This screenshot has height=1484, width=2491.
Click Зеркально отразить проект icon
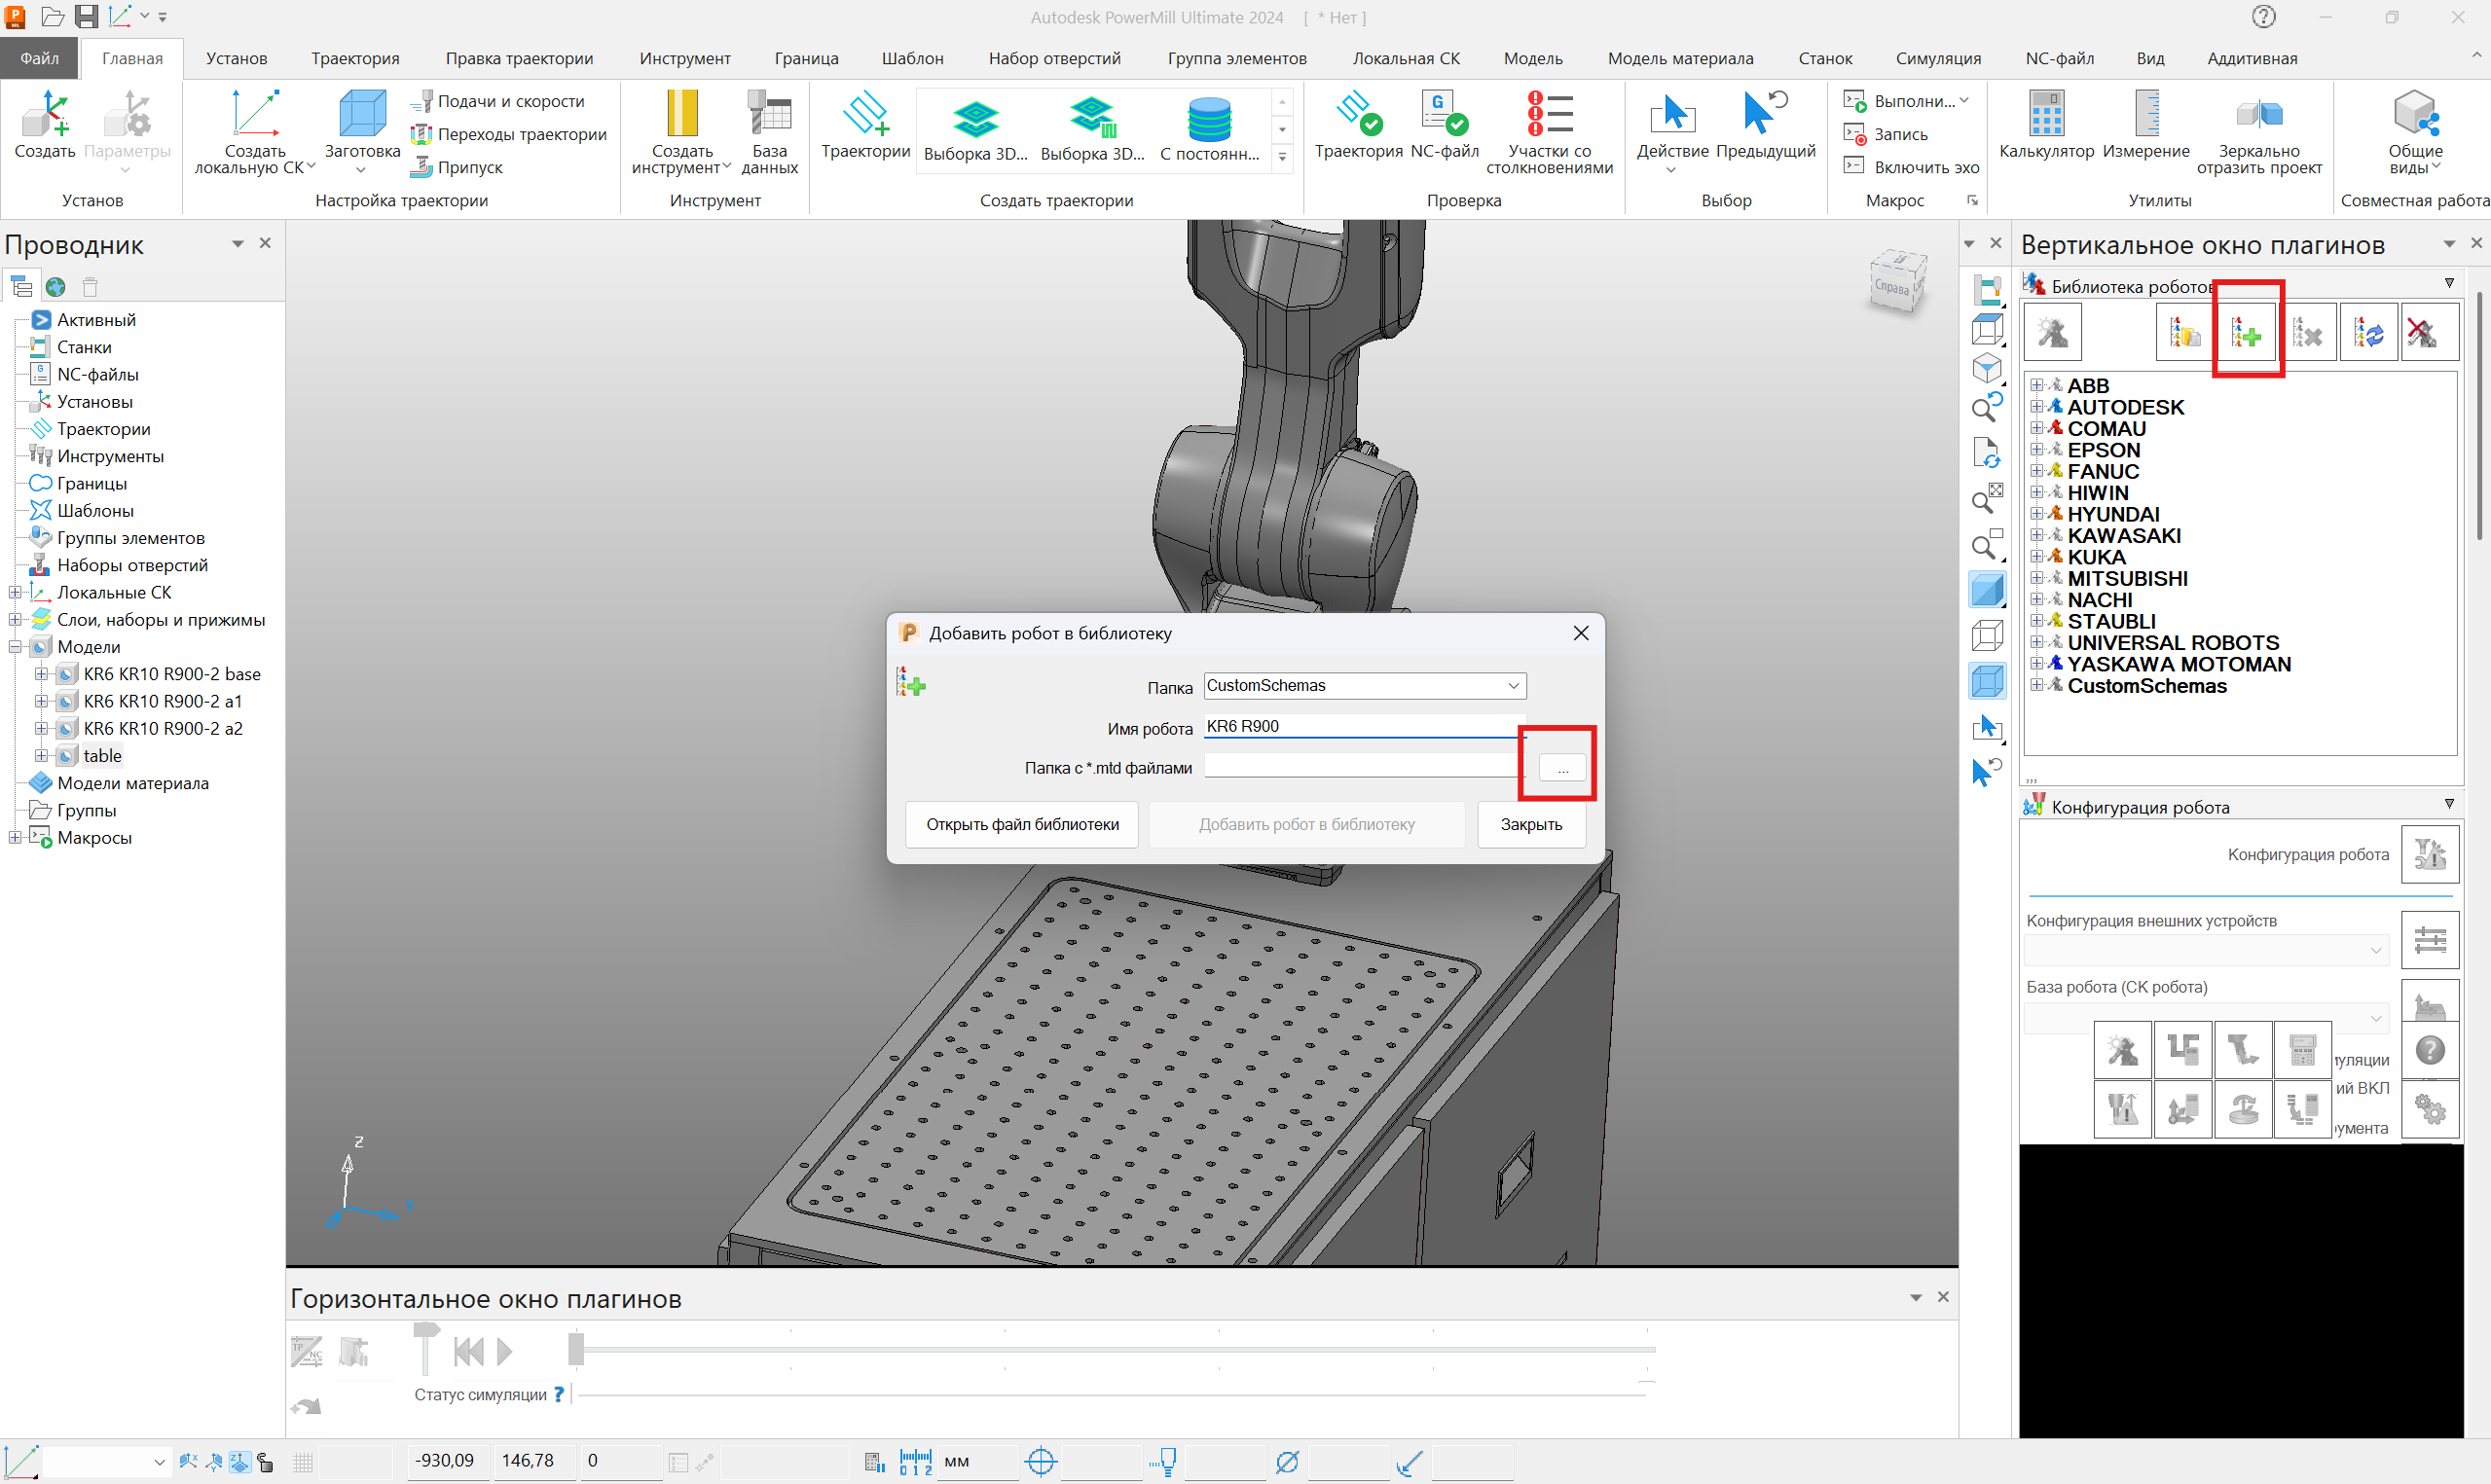click(2259, 114)
